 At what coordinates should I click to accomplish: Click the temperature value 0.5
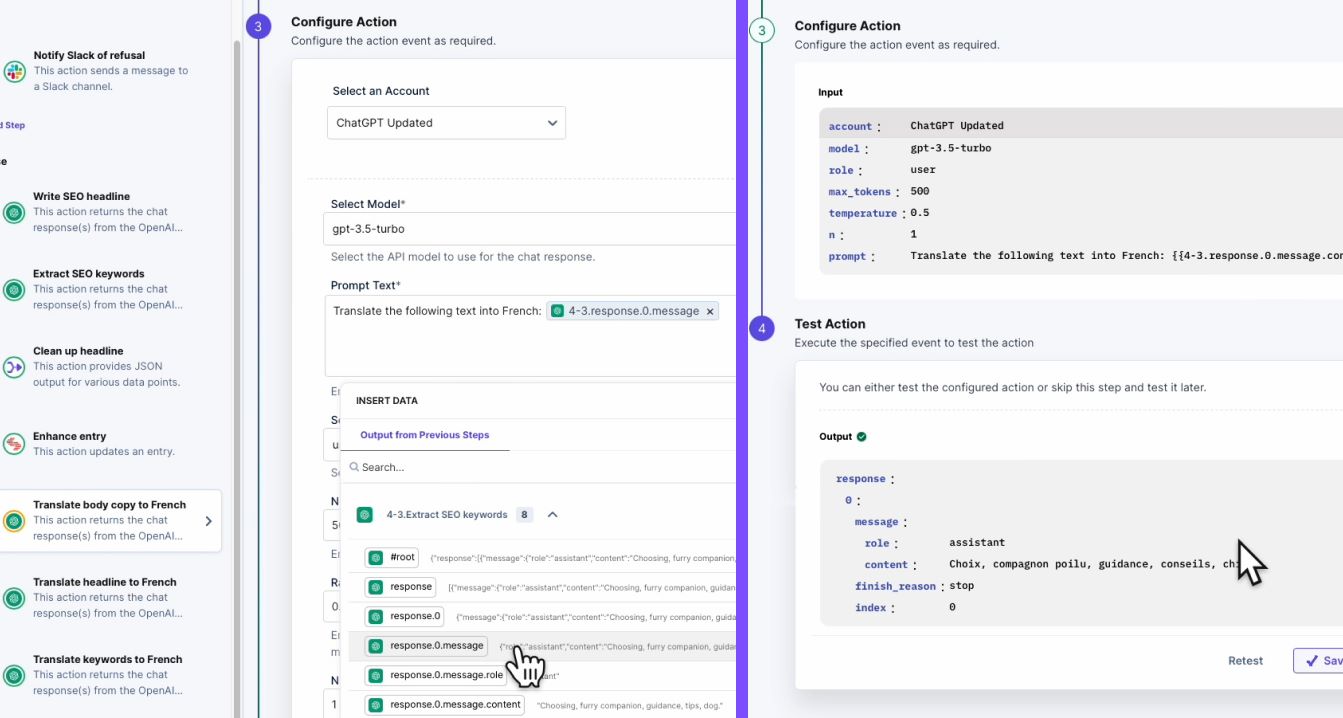[920, 213]
